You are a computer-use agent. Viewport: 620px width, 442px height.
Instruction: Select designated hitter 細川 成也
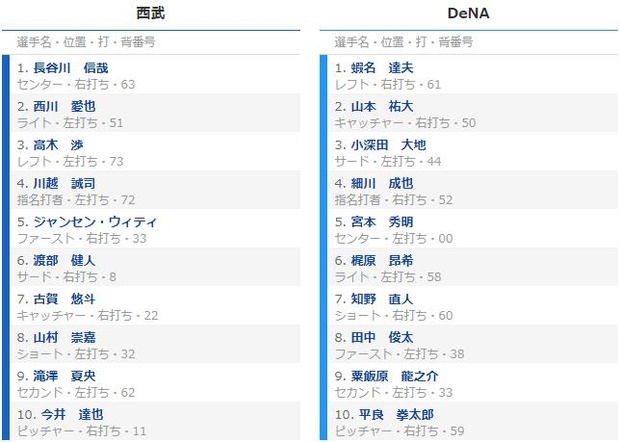pos(382,183)
